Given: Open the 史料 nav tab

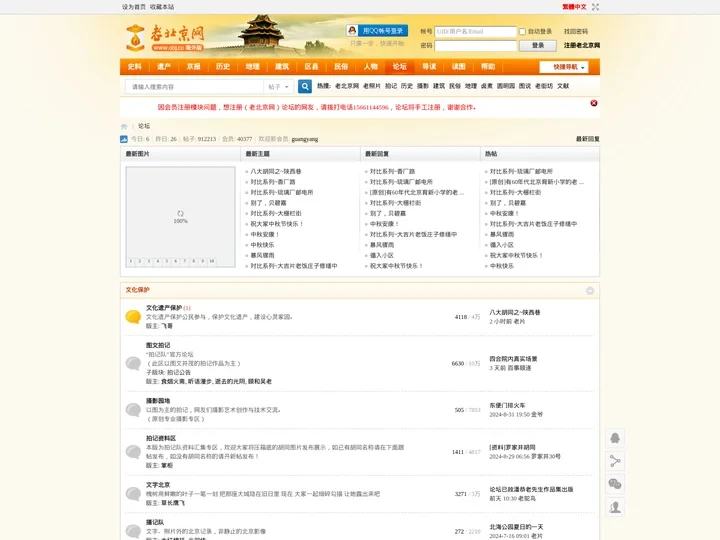Looking at the screenshot, I should 135,67.
